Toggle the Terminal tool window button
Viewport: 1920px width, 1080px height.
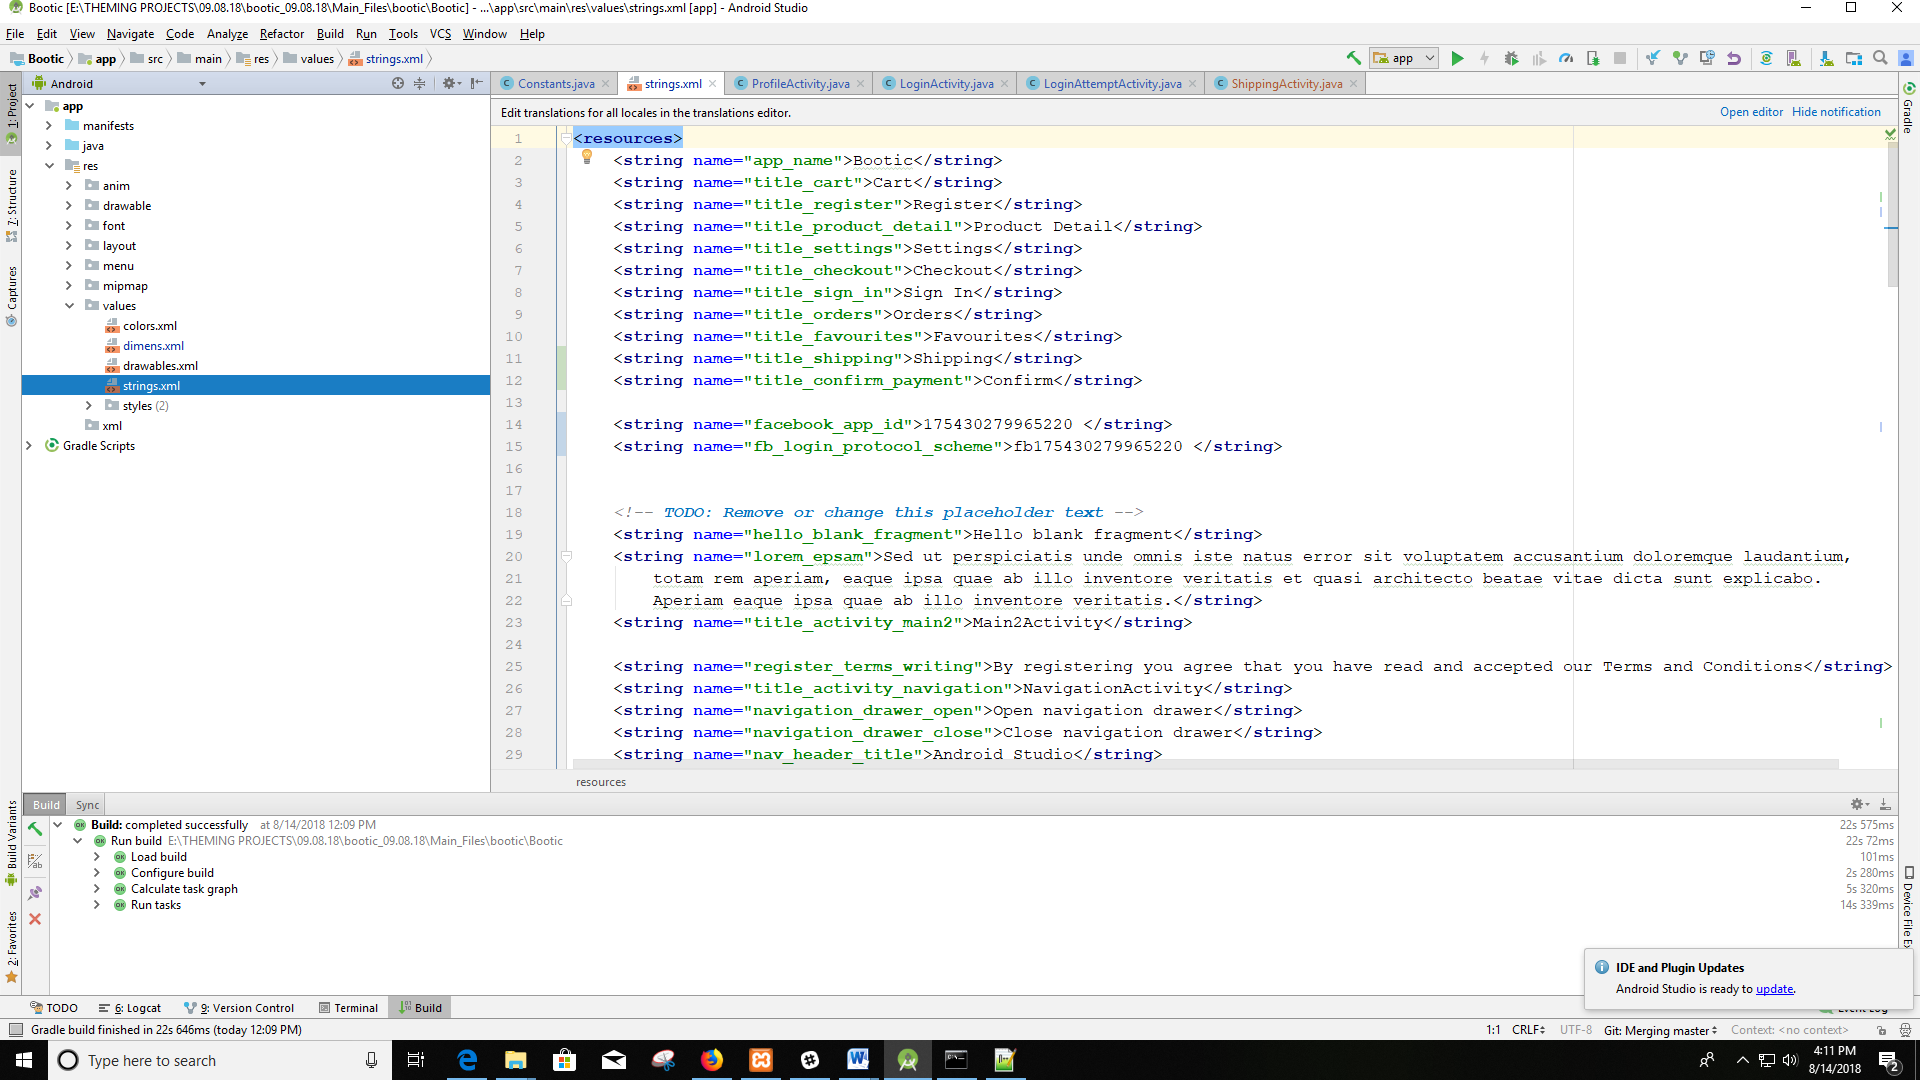pos(348,1008)
